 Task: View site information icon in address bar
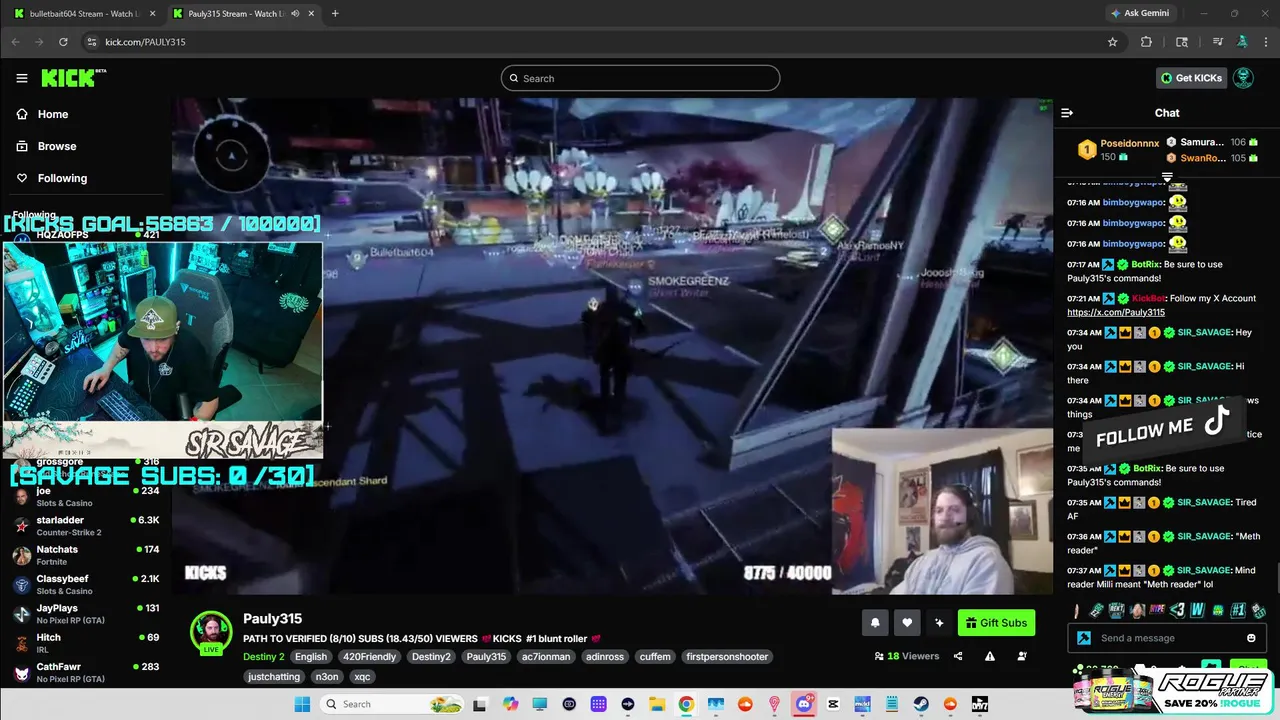tap(91, 42)
